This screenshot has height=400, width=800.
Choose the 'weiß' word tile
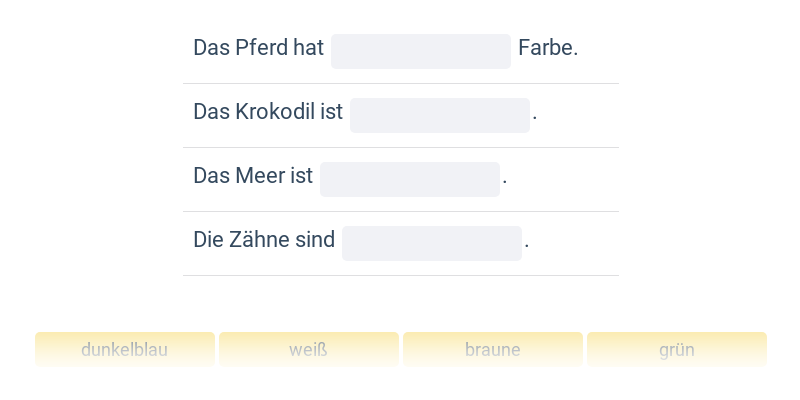(x=309, y=350)
